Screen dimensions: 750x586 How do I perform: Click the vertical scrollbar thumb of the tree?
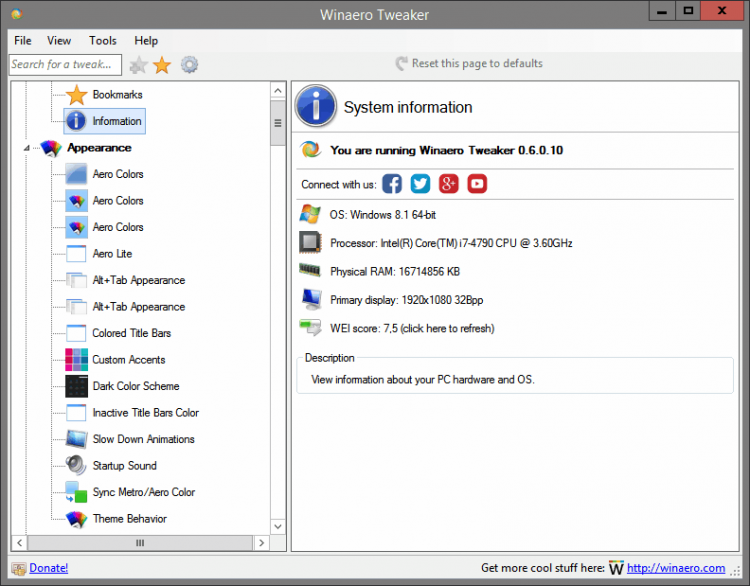(x=278, y=123)
